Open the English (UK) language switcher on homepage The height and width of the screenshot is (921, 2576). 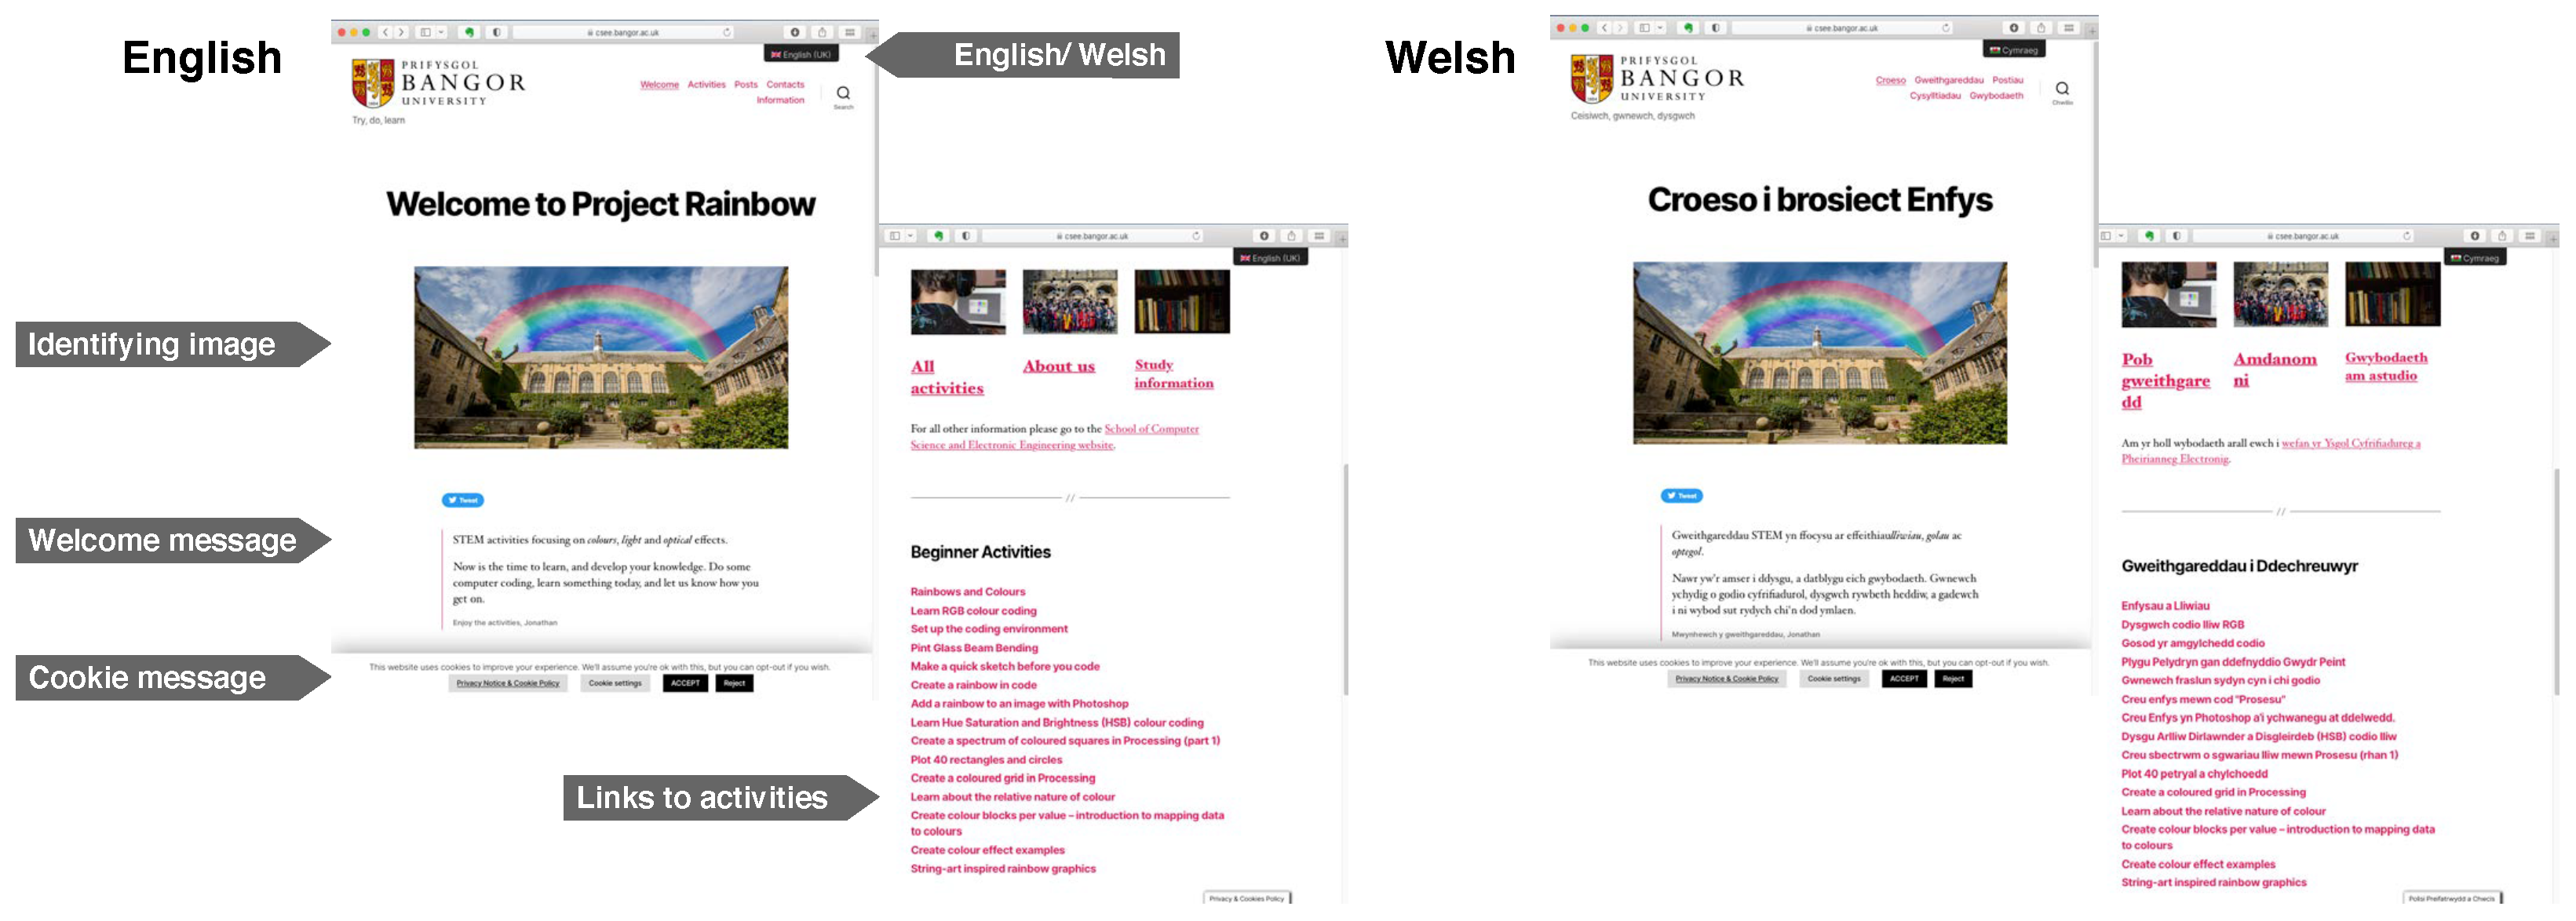801,54
